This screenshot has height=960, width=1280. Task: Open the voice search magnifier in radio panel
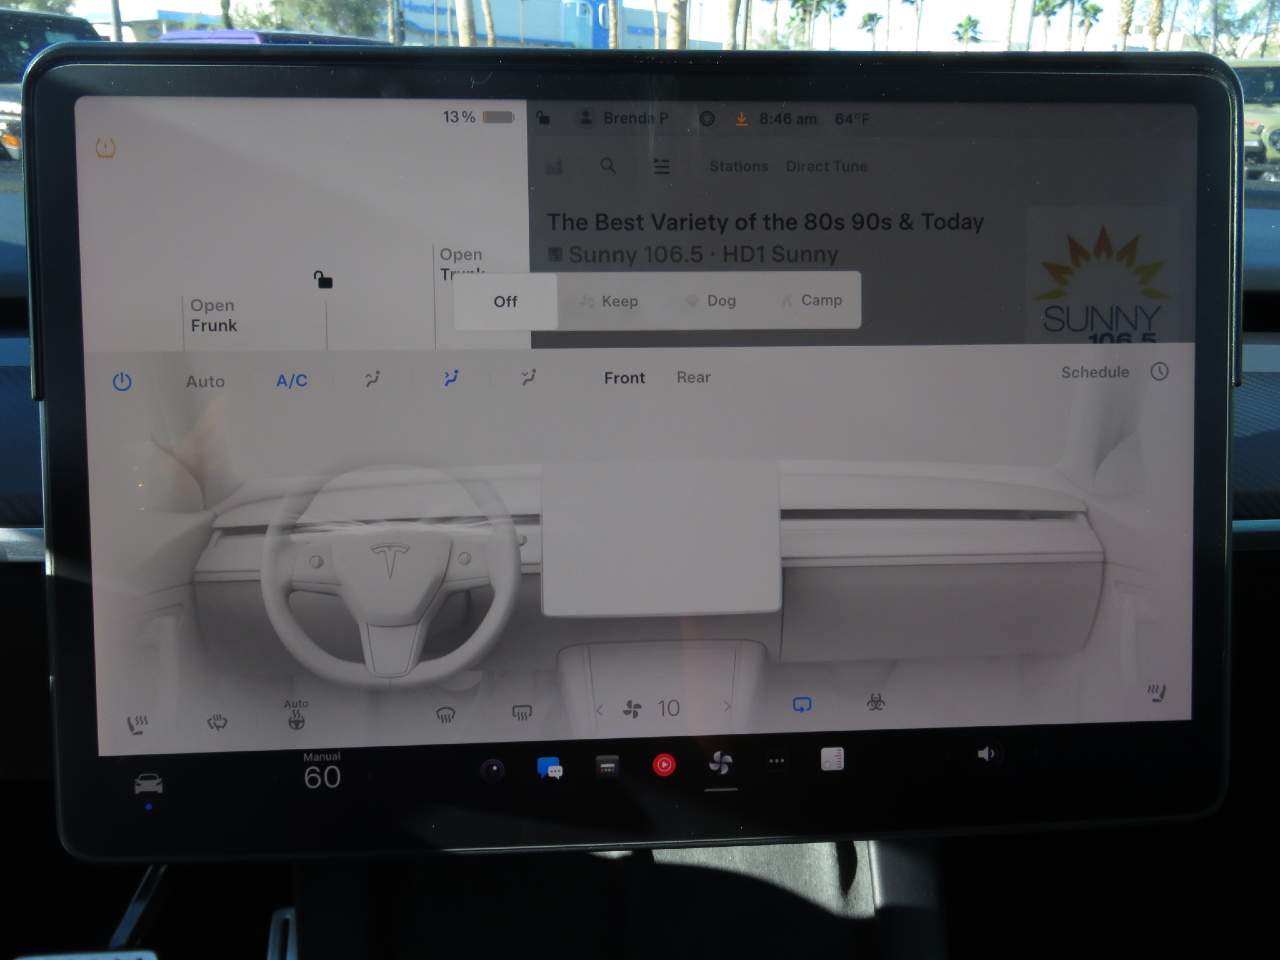(x=608, y=166)
